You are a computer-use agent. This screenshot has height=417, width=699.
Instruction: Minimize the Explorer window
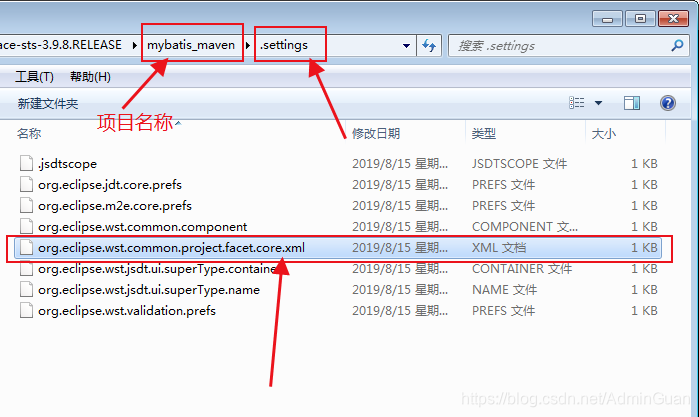pyautogui.click(x=607, y=19)
